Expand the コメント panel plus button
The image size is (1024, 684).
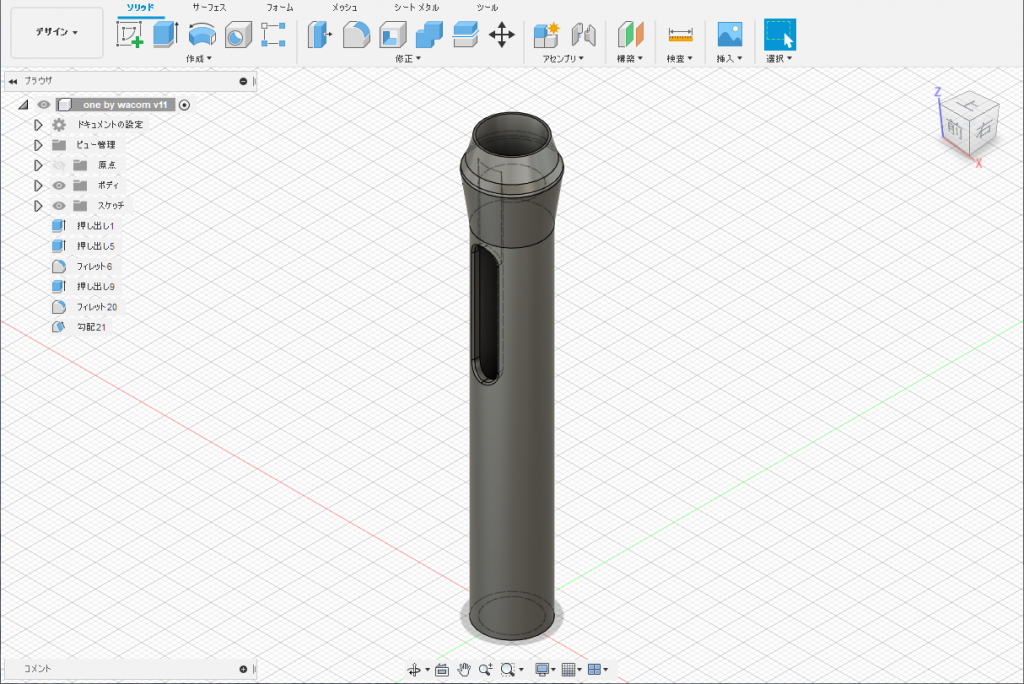[x=243, y=669]
